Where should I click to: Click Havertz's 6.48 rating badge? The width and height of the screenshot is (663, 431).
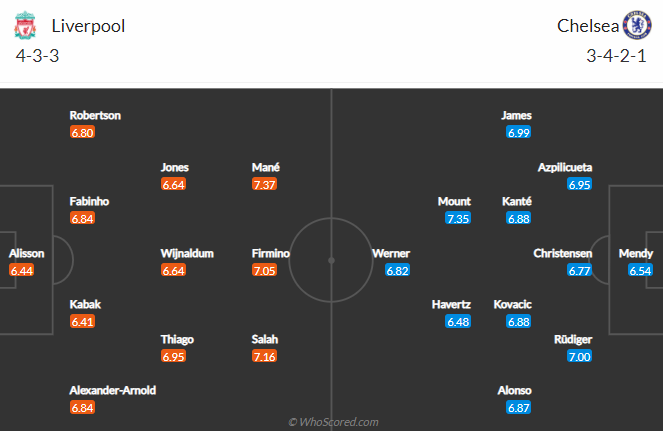click(458, 321)
